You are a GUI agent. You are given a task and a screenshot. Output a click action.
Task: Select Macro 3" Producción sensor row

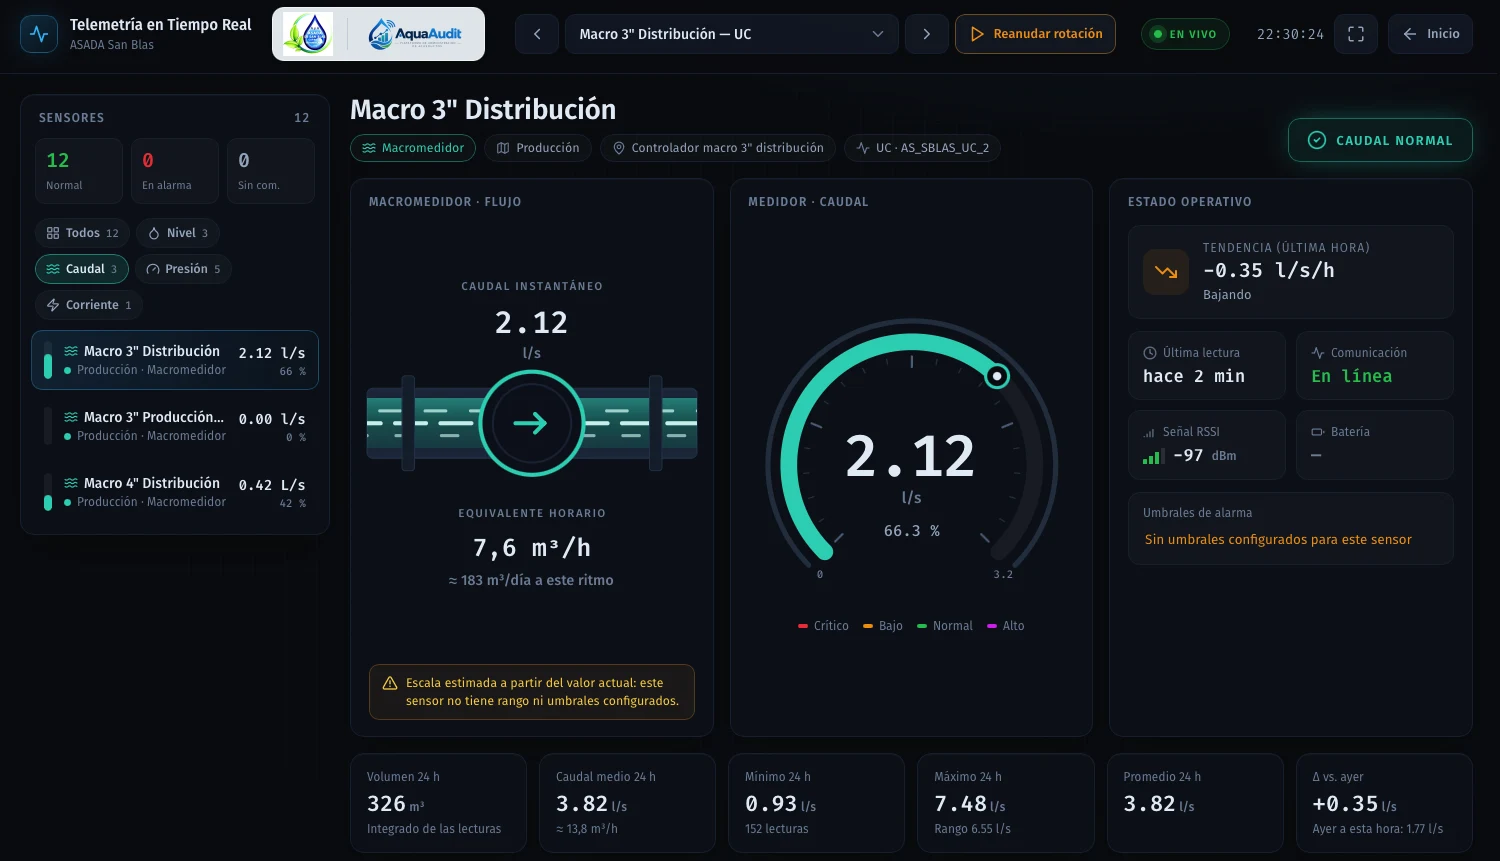click(175, 426)
